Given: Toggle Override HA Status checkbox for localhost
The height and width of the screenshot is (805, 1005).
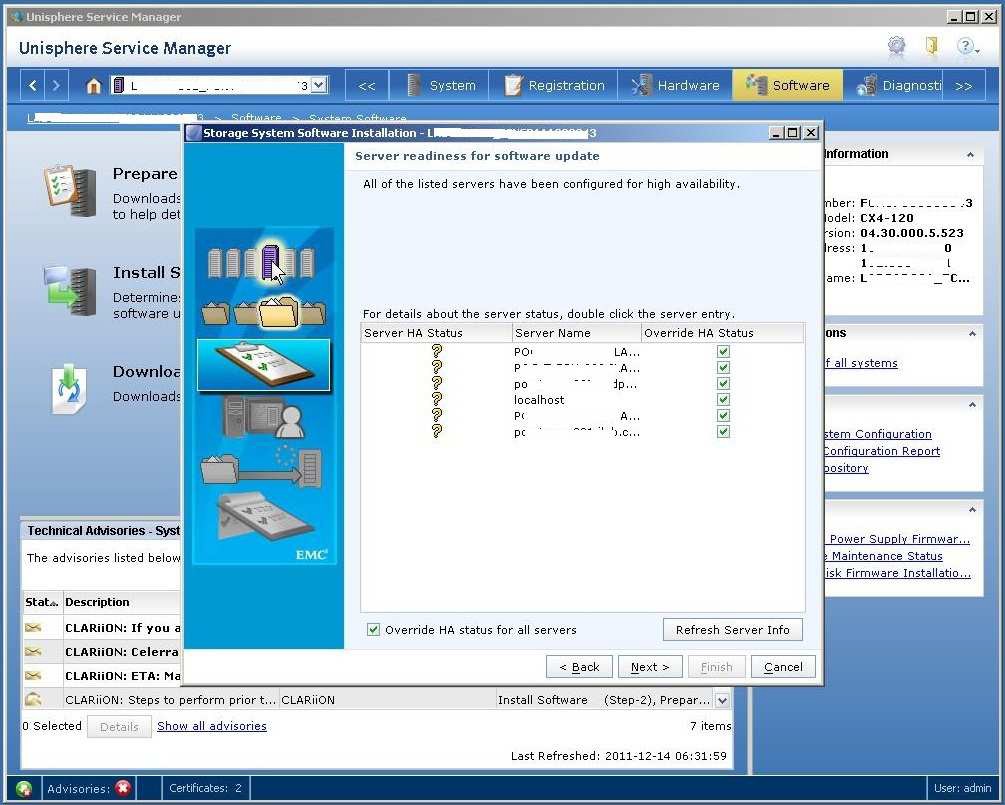Looking at the screenshot, I should (x=724, y=399).
